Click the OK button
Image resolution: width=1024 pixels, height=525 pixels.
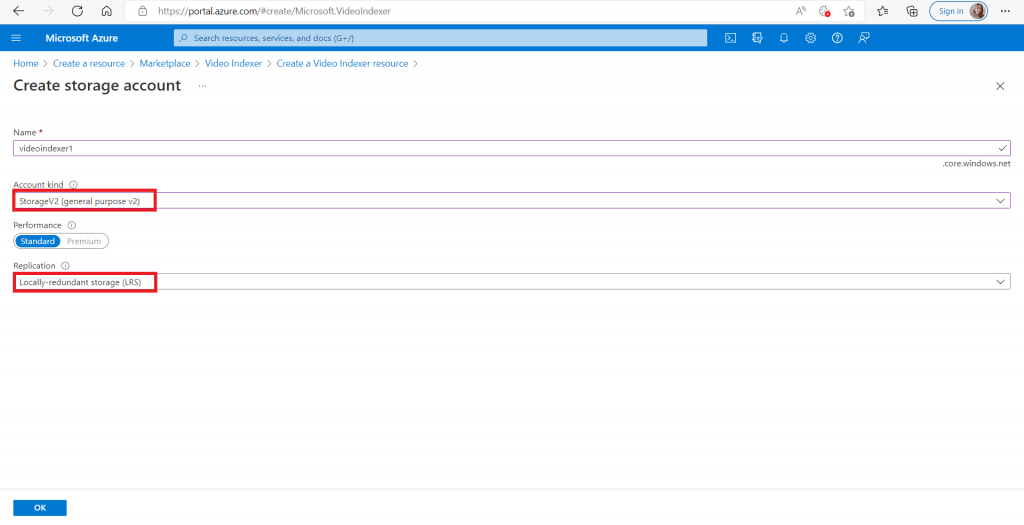(40, 508)
